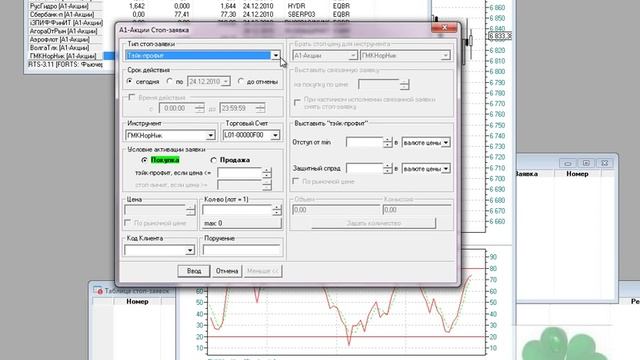The height and width of the screenshot is (360, 640).
Task: Enable the Время действия checkbox
Action: pyautogui.click(x=132, y=98)
